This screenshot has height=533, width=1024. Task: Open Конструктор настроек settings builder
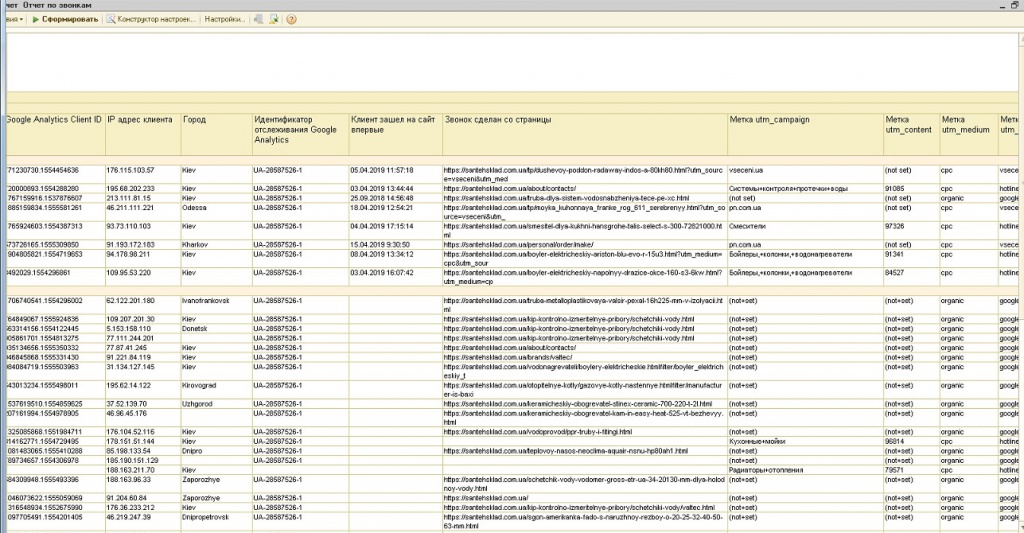(151, 20)
